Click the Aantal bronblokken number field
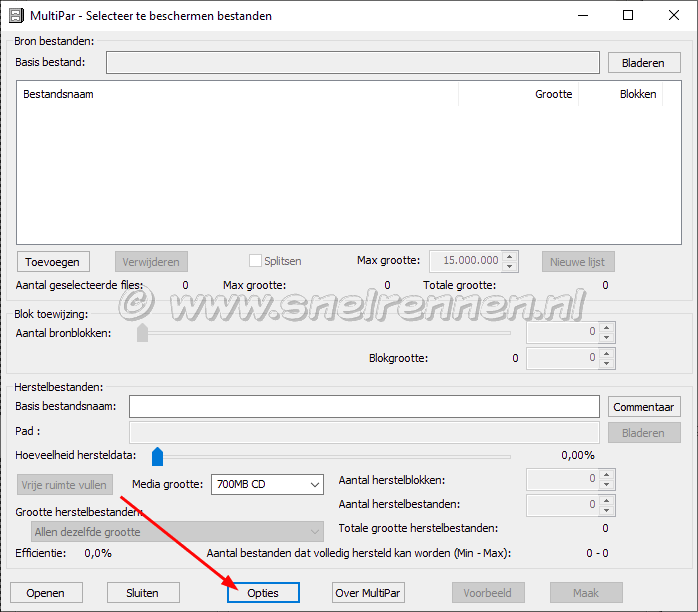This screenshot has height=612, width=698. (563, 332)
